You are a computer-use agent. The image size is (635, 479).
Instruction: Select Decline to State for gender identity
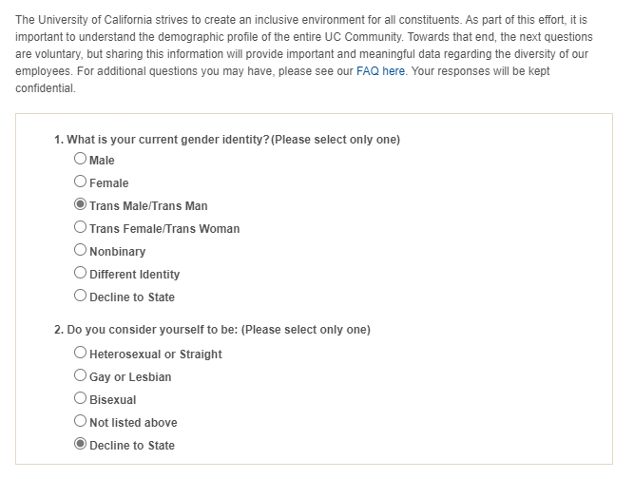point(80,295)
